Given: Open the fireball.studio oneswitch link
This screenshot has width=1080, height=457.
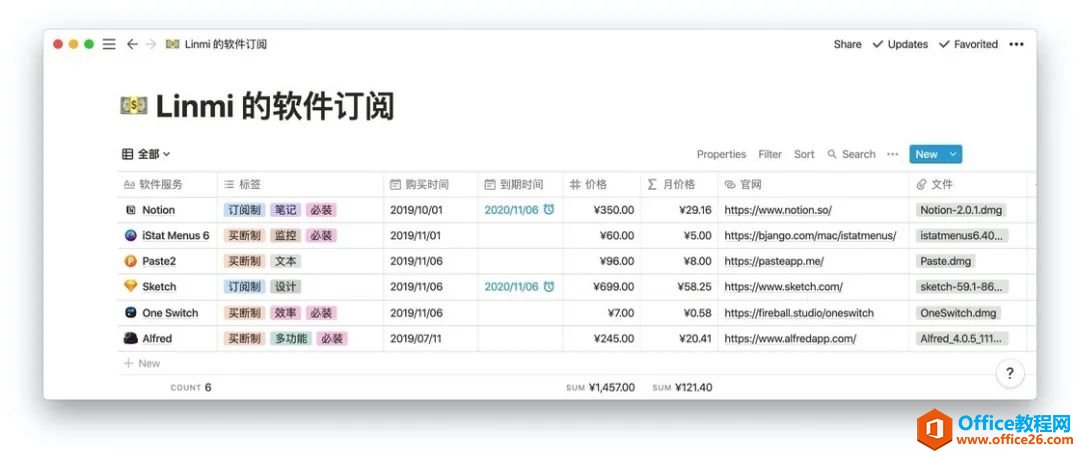Looking at the screenshot, I should click(x=799, y=313).
